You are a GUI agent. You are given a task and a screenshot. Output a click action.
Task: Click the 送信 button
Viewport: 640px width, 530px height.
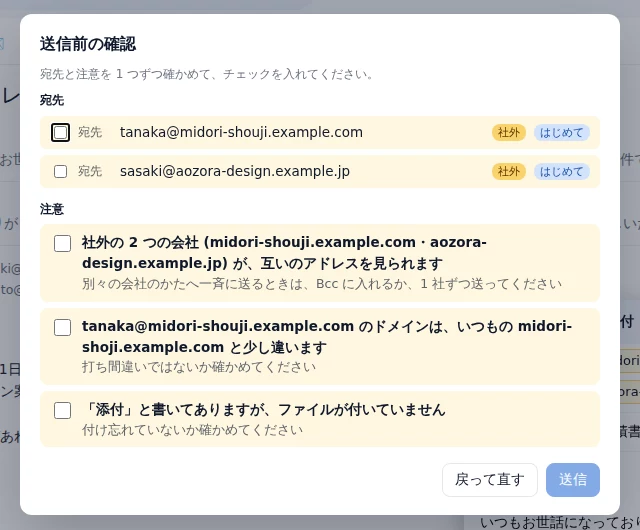tap(573, 480)
